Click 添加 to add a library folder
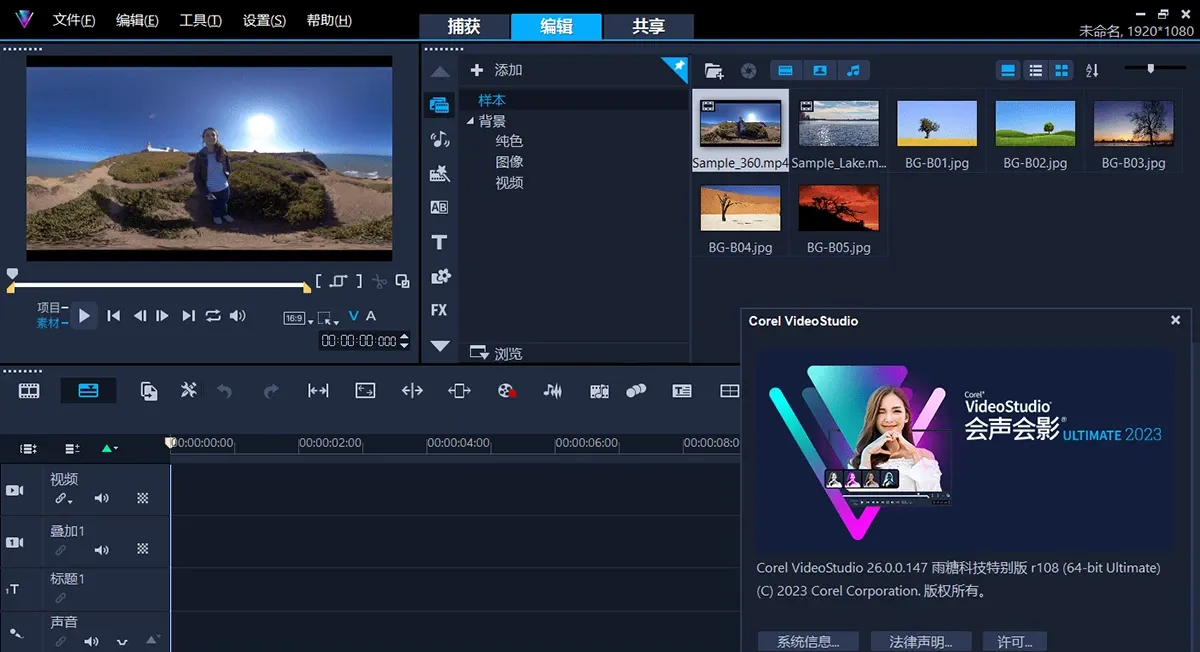1200x652 pixels. 497,70
